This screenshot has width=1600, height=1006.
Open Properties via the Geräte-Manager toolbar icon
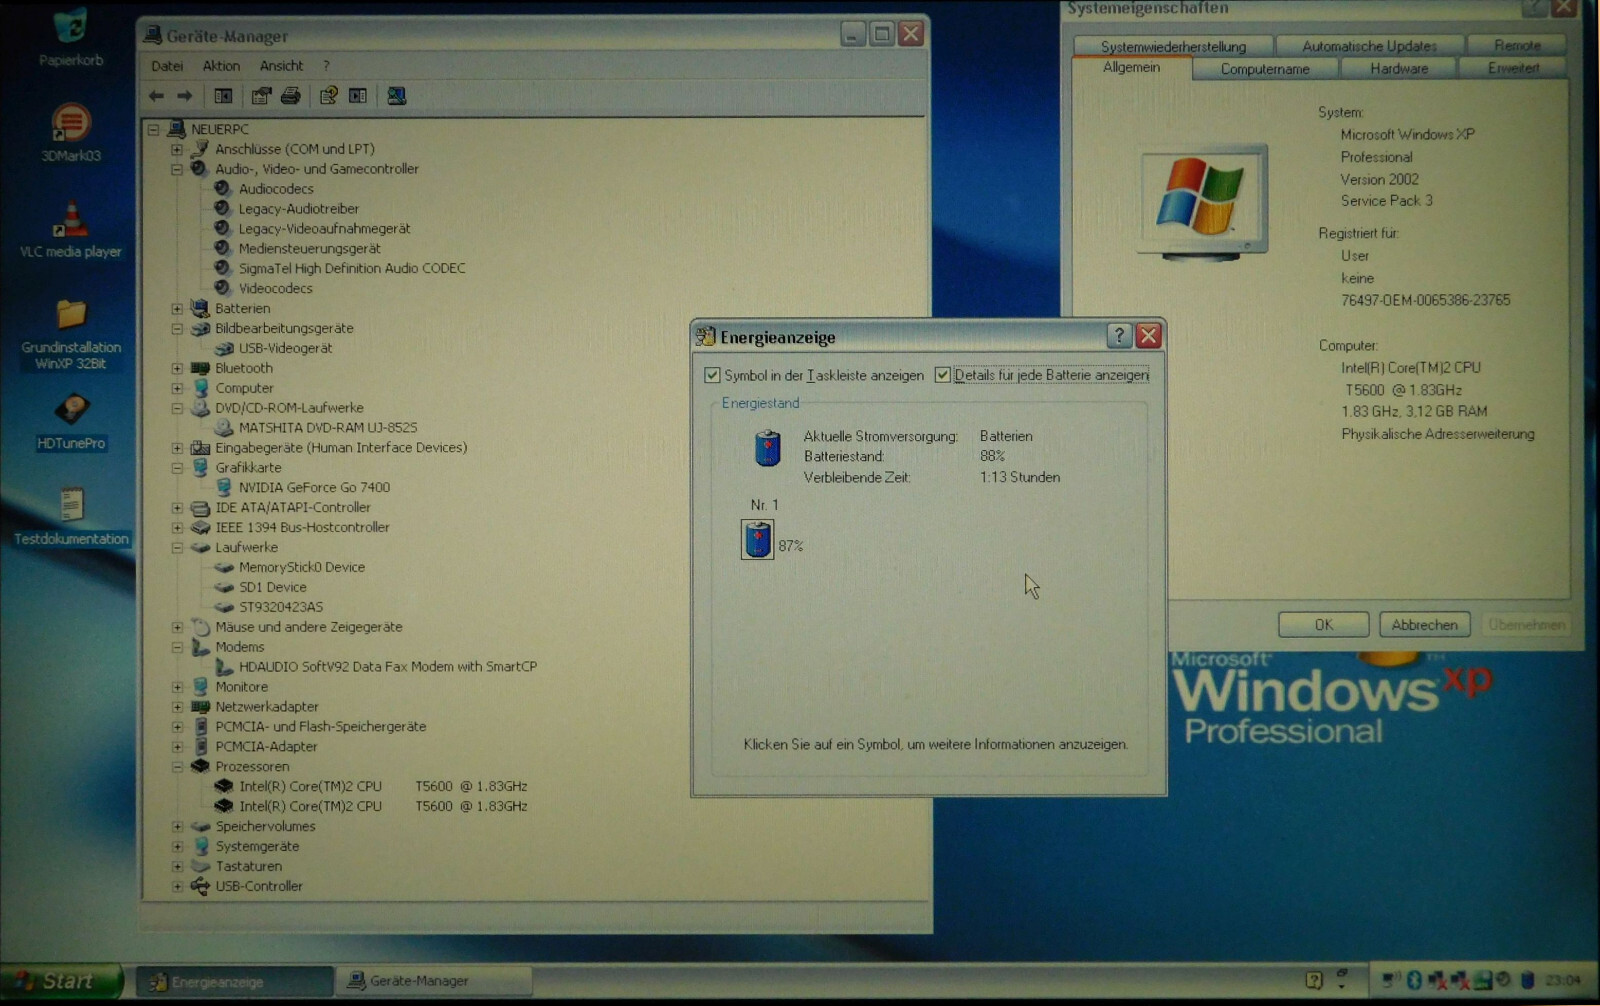261,96
